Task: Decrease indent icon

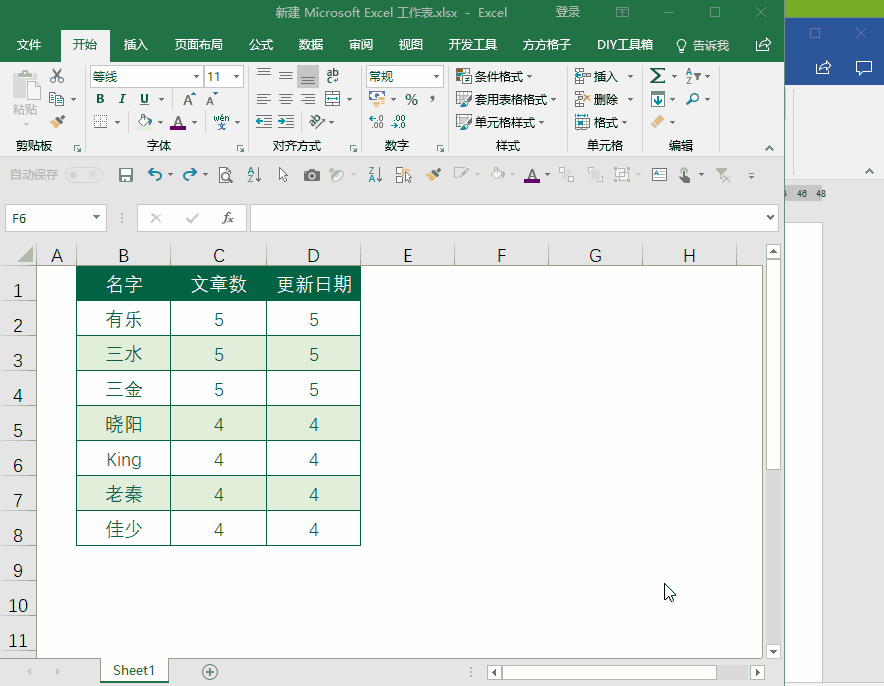Action: coord(263,122)
